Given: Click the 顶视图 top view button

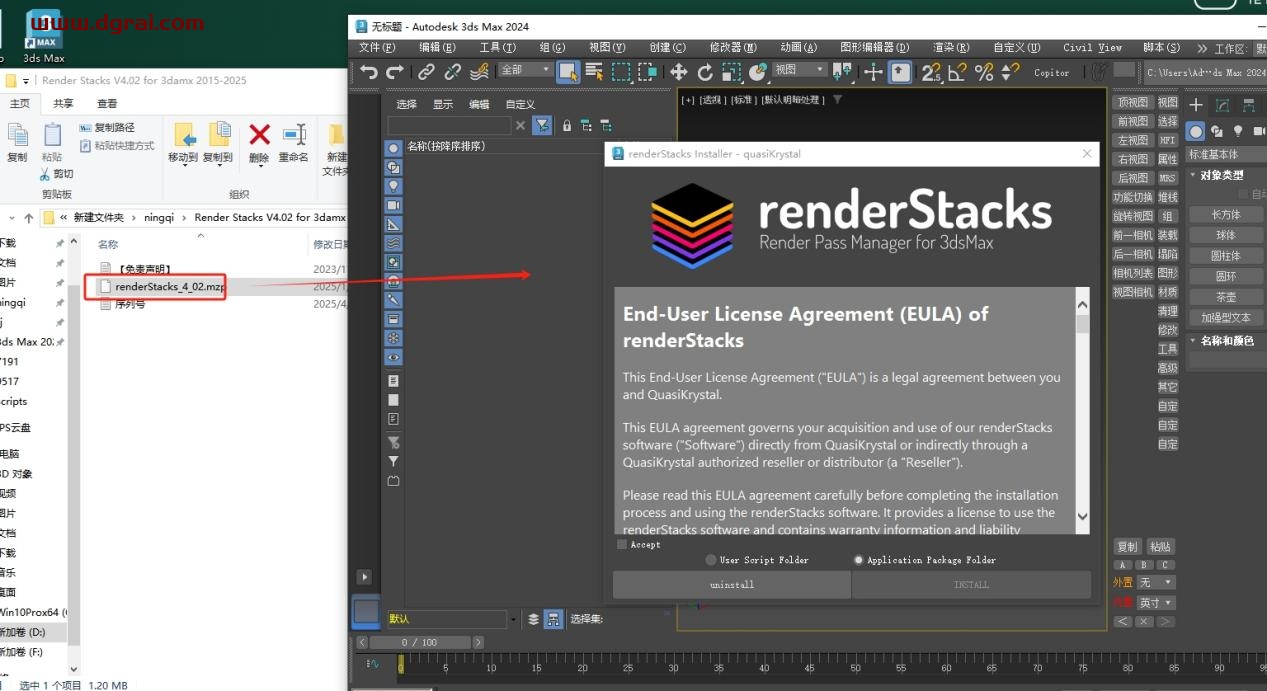Looking at the screenshot, I should coord(1133,102).
